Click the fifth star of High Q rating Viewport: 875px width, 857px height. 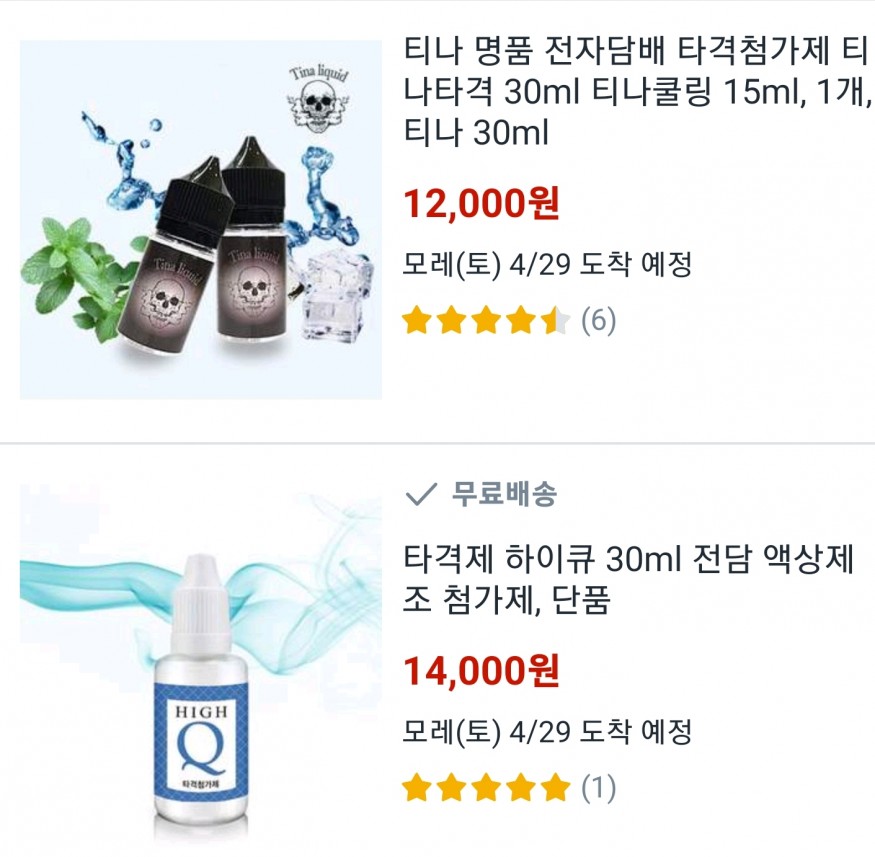click(x=555, y=788)
